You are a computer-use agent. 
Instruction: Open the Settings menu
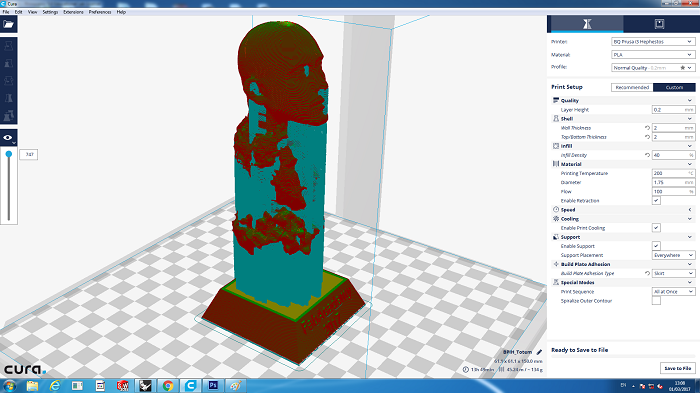click(x=50, y=12)
